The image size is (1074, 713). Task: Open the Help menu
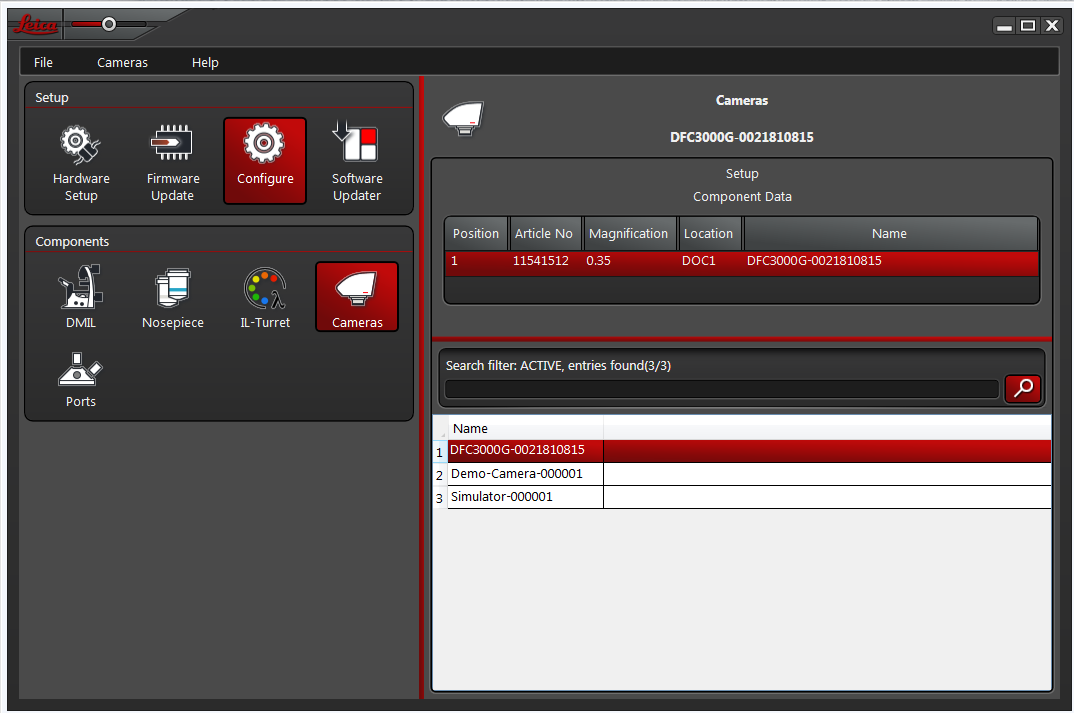(205, 62)
